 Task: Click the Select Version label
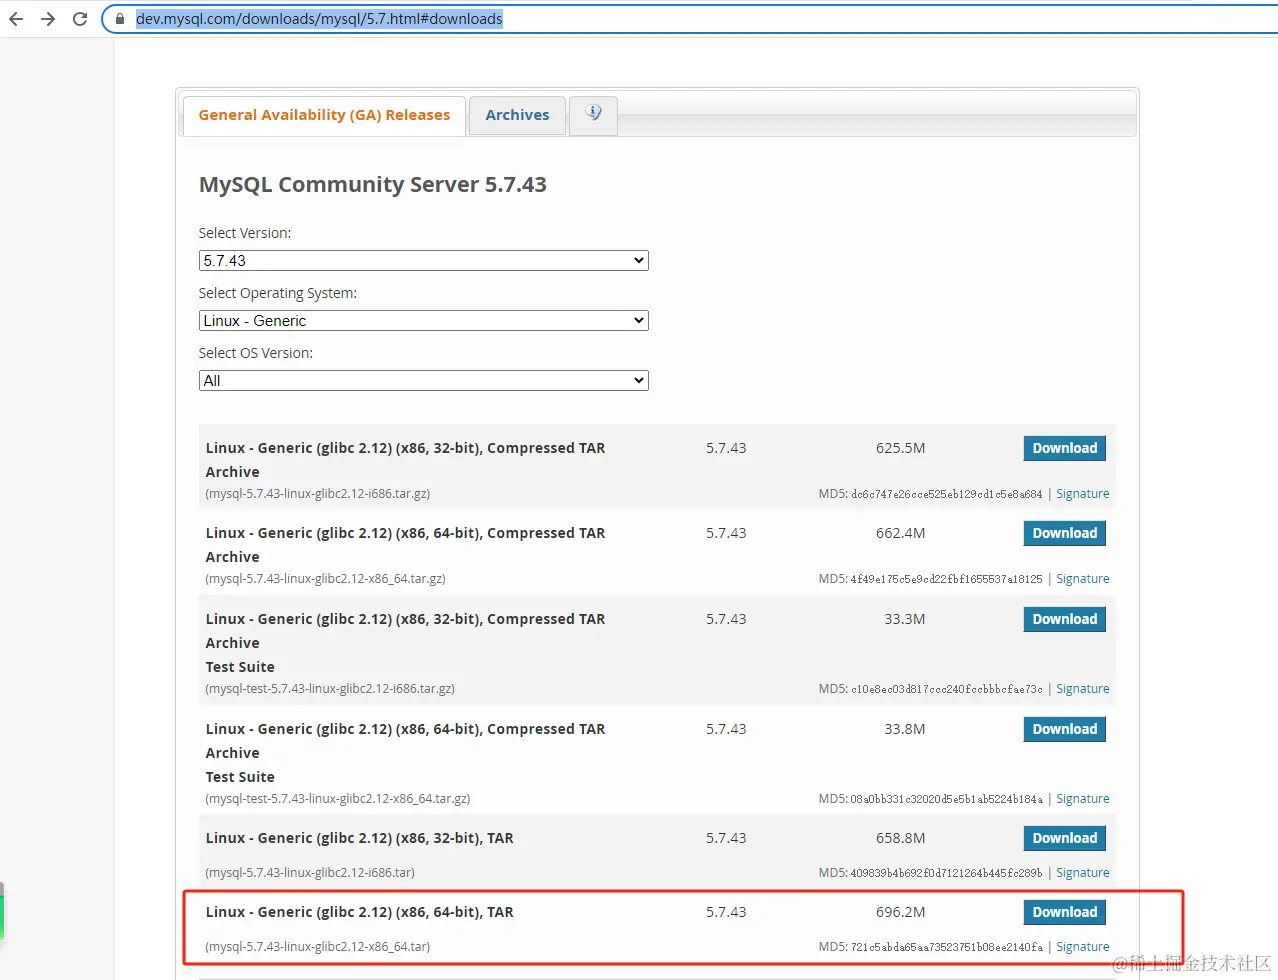245,233
